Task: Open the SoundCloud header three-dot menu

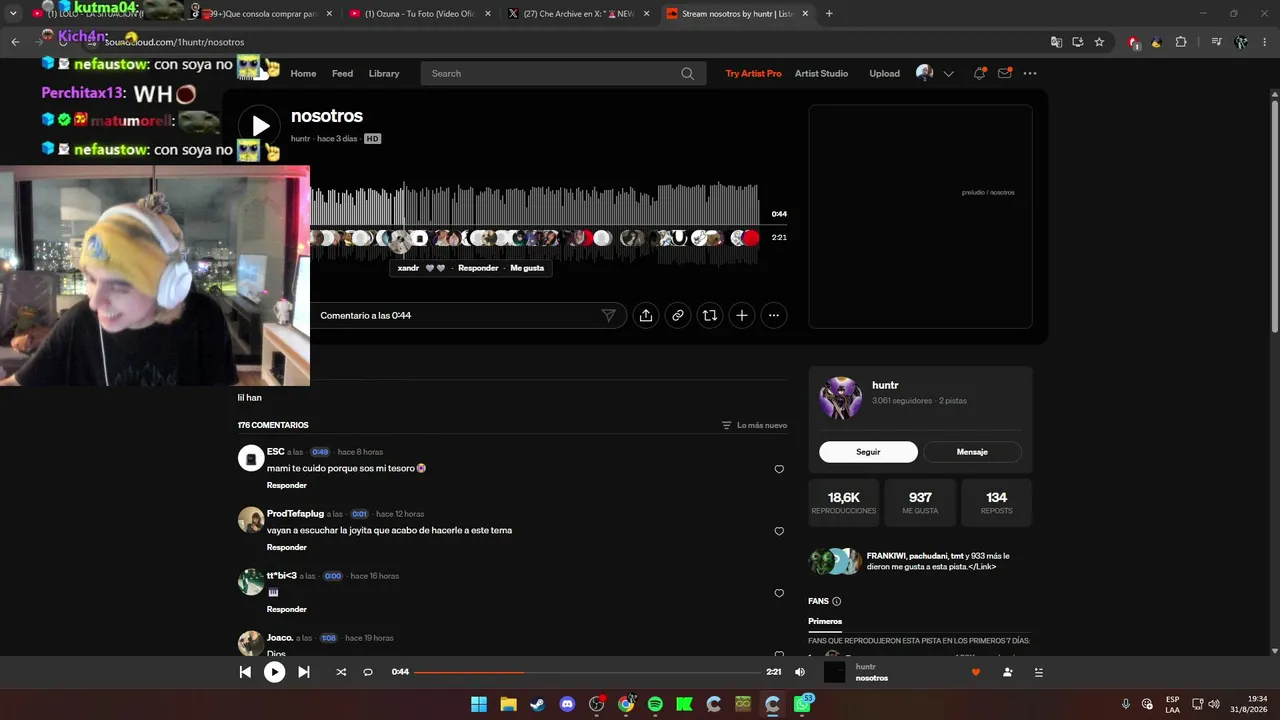Action: tap(1030, 73)
